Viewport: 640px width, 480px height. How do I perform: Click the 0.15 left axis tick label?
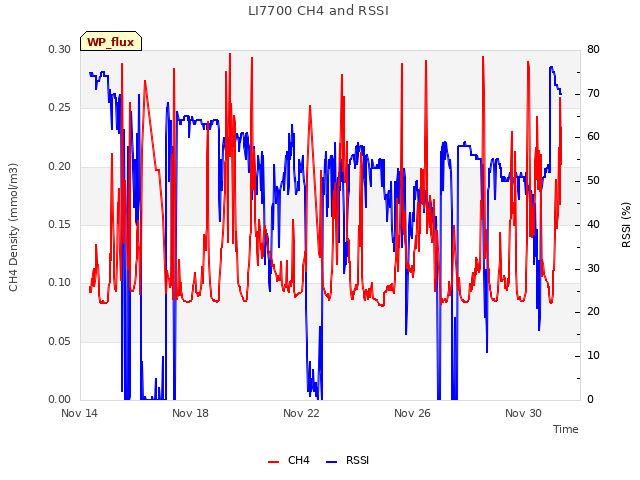click(x=60, y=224)
